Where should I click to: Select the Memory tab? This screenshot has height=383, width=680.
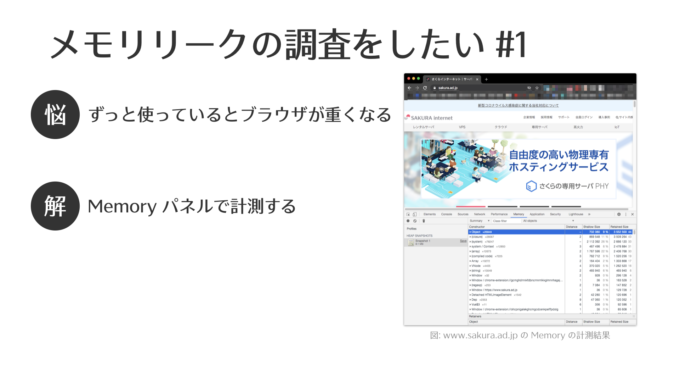(518, 214)
